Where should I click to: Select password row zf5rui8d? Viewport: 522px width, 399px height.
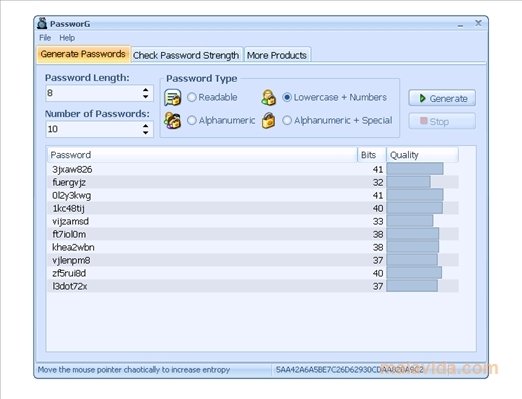253,273
